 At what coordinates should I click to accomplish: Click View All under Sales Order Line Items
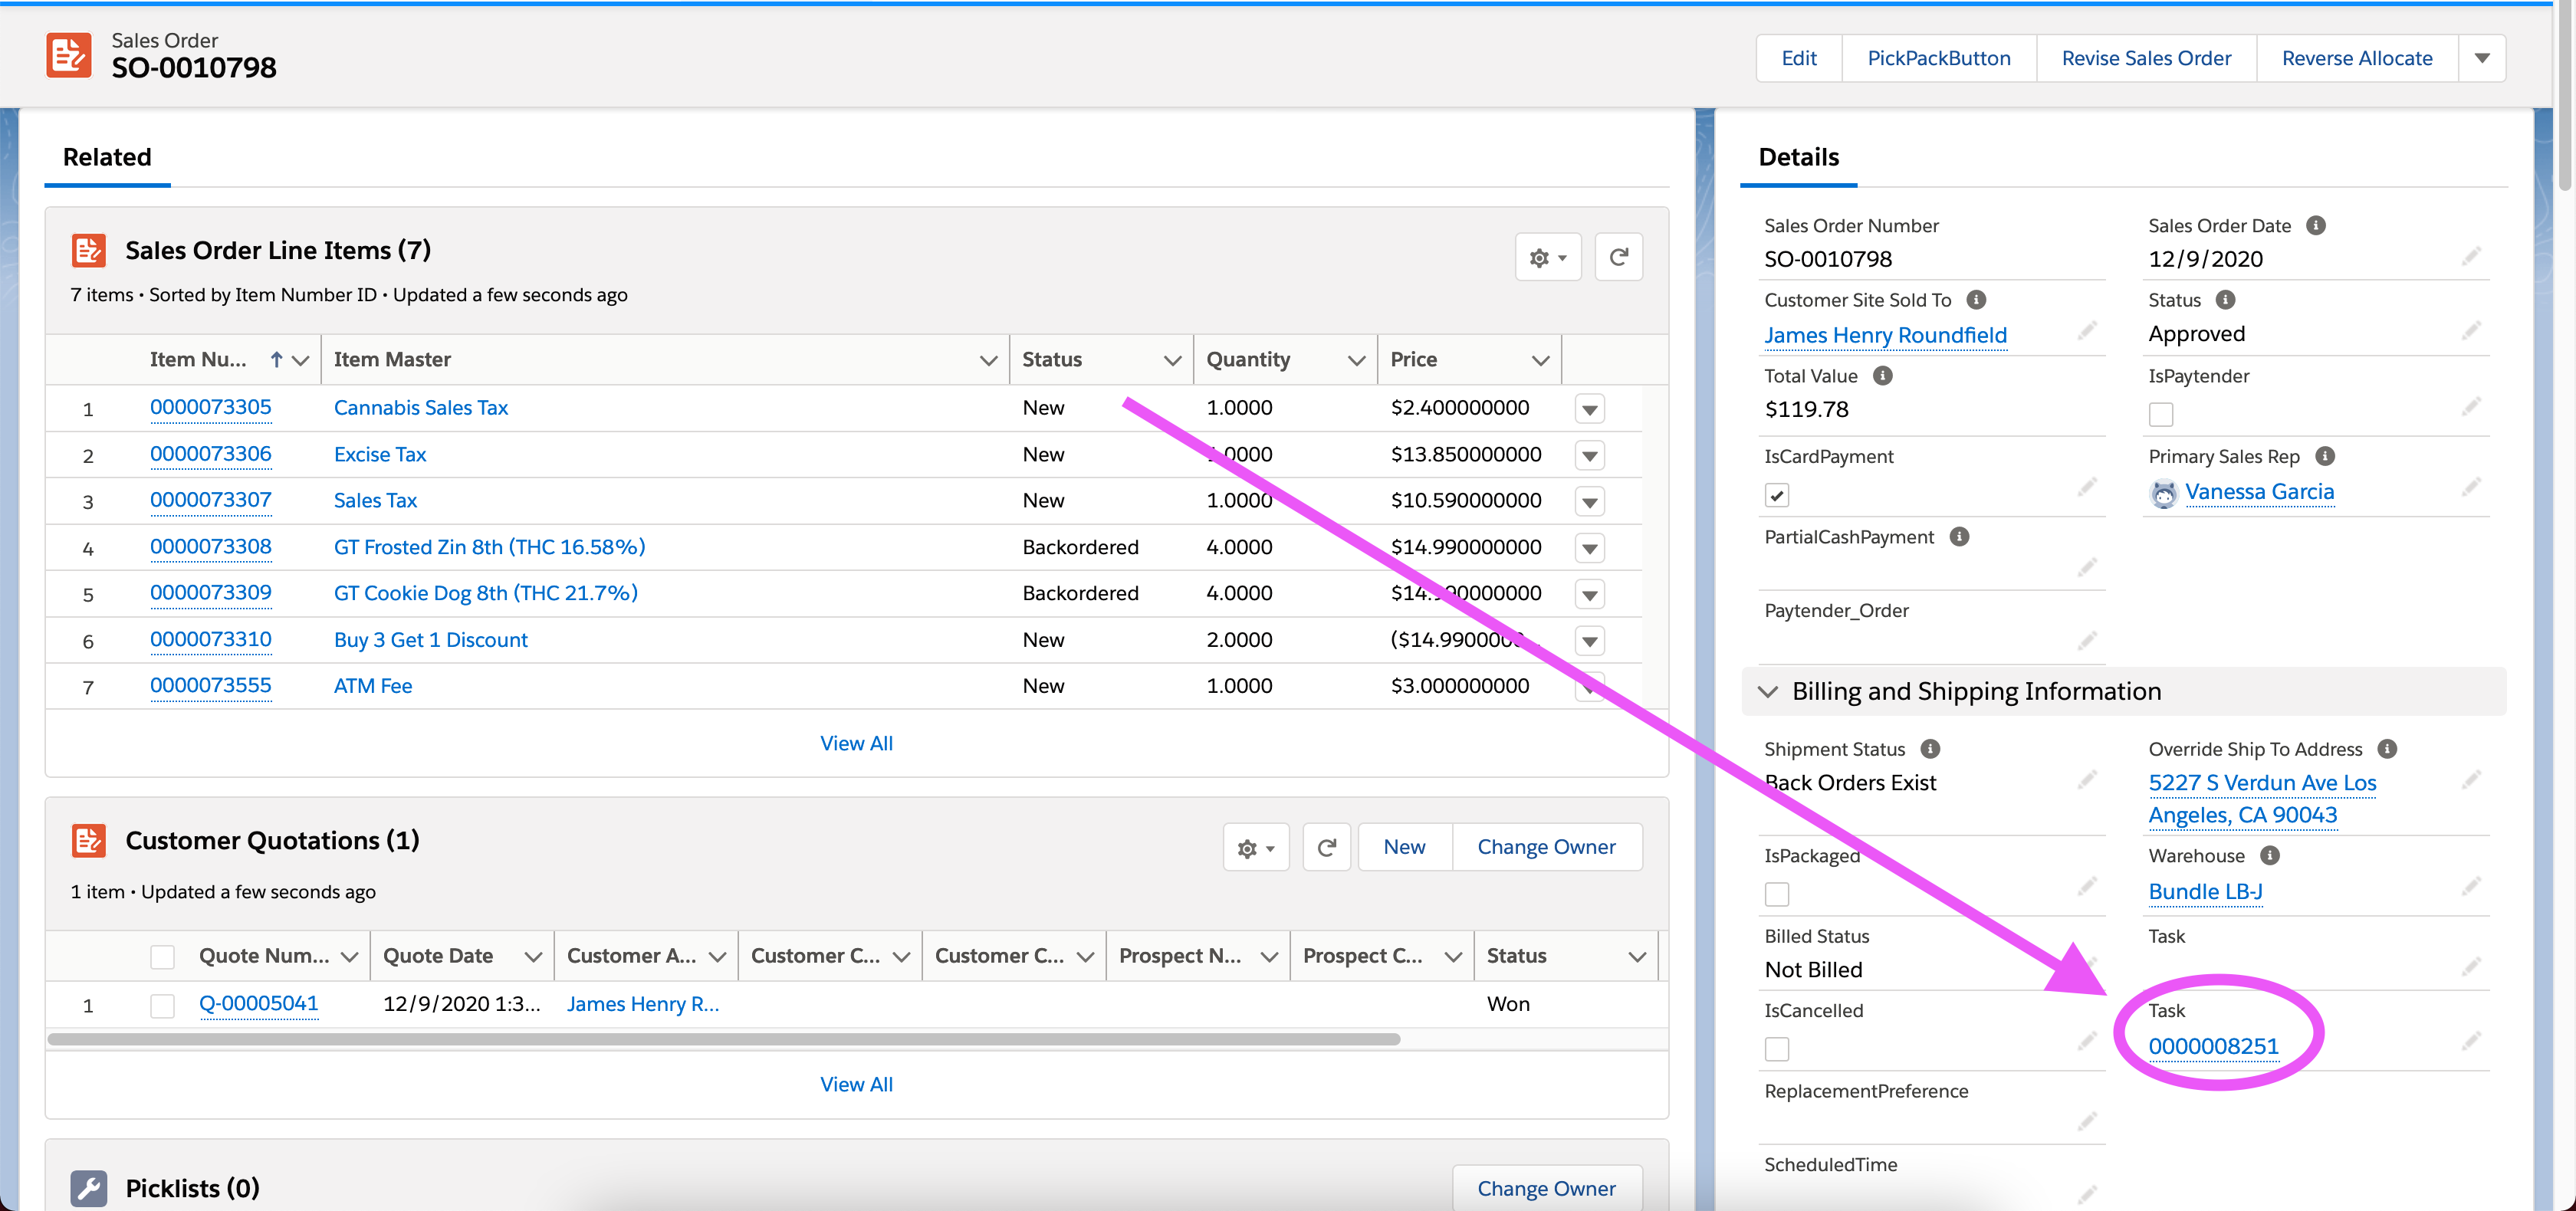[x=856, y=744]
